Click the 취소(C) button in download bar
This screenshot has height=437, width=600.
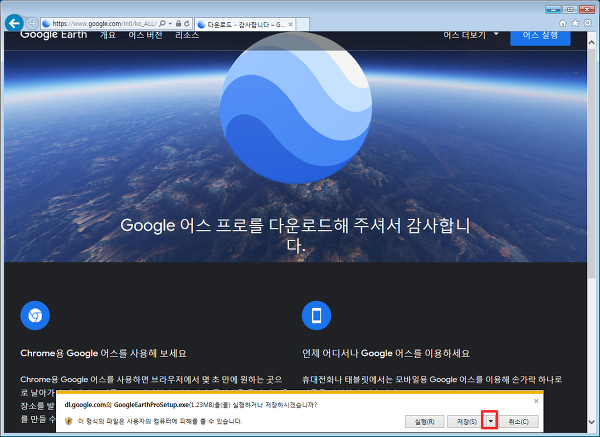[x=518, y=421]
